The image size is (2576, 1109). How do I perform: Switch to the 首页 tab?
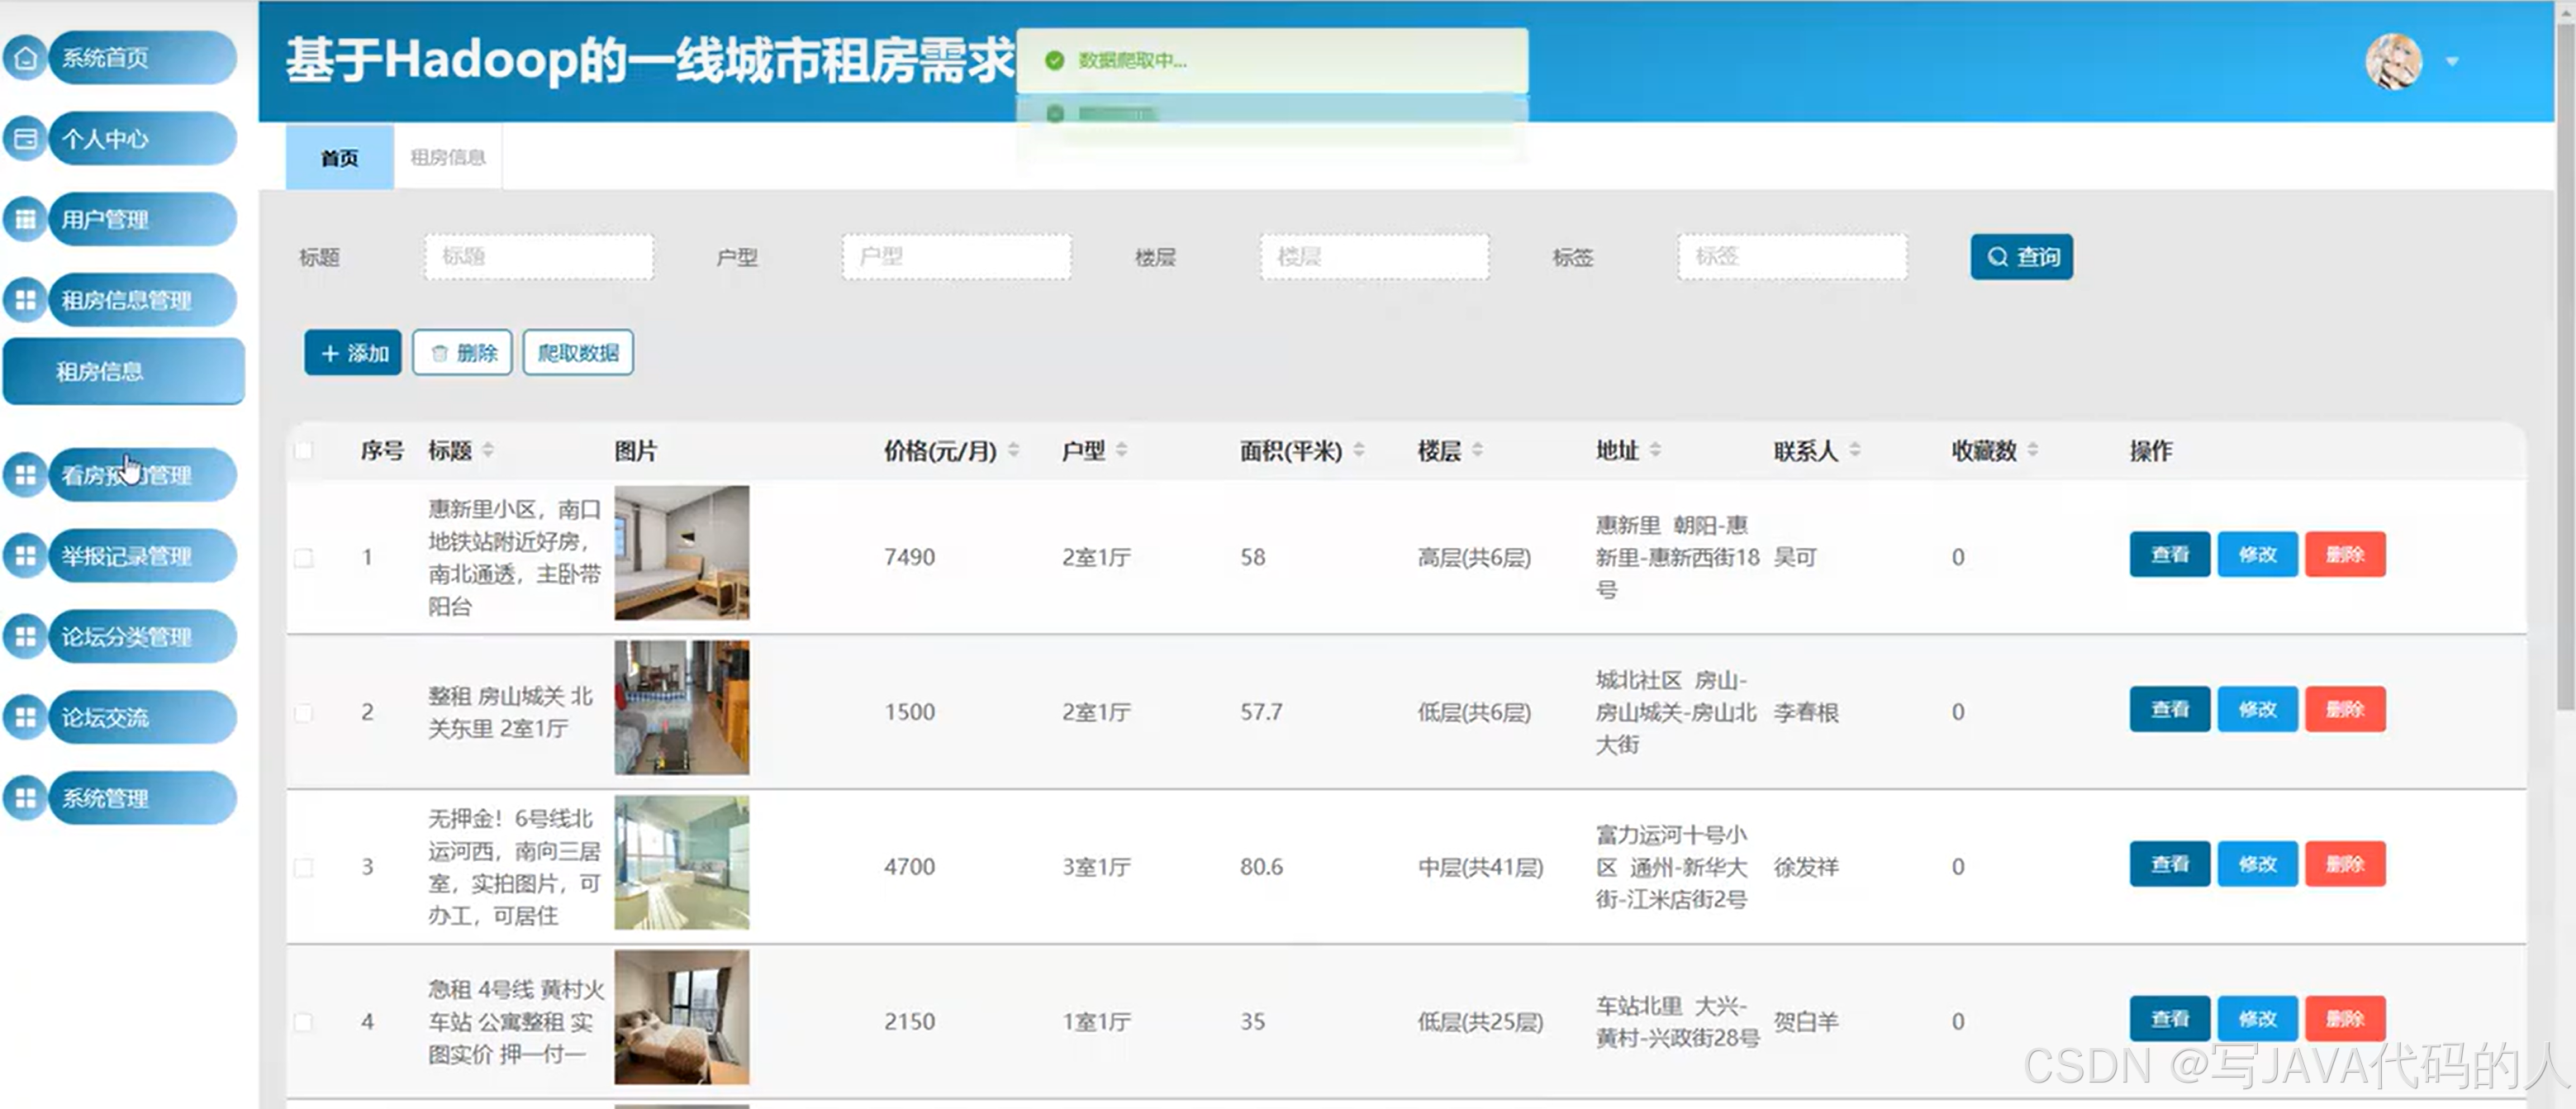click(x=340, y=158)
